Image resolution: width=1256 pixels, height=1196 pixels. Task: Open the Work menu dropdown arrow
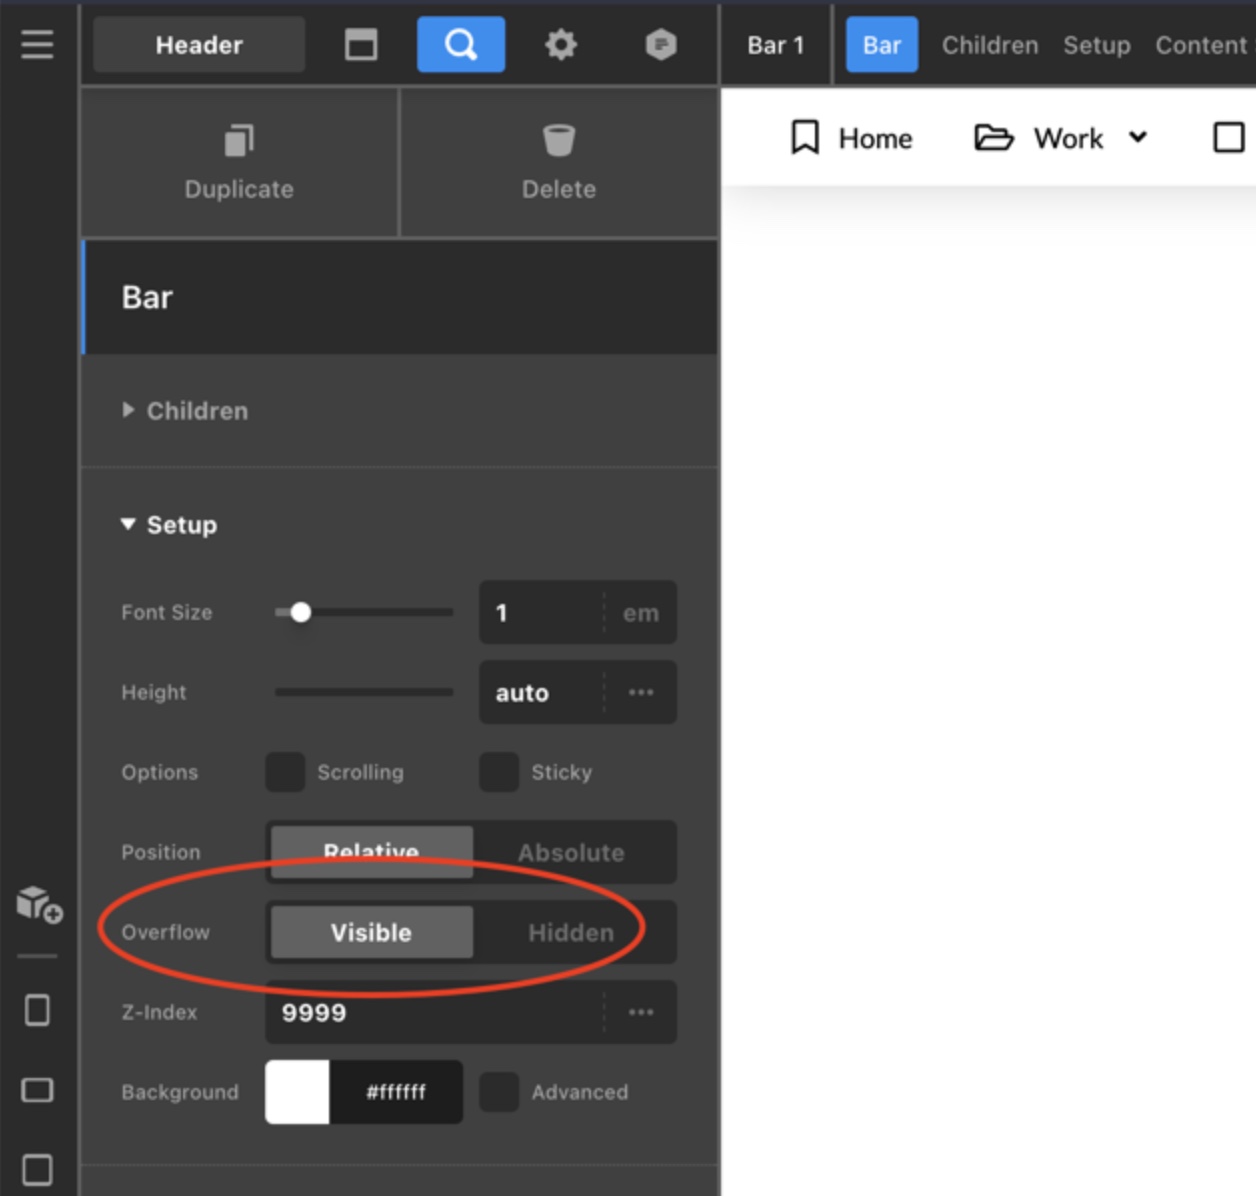coord(1137,137)
